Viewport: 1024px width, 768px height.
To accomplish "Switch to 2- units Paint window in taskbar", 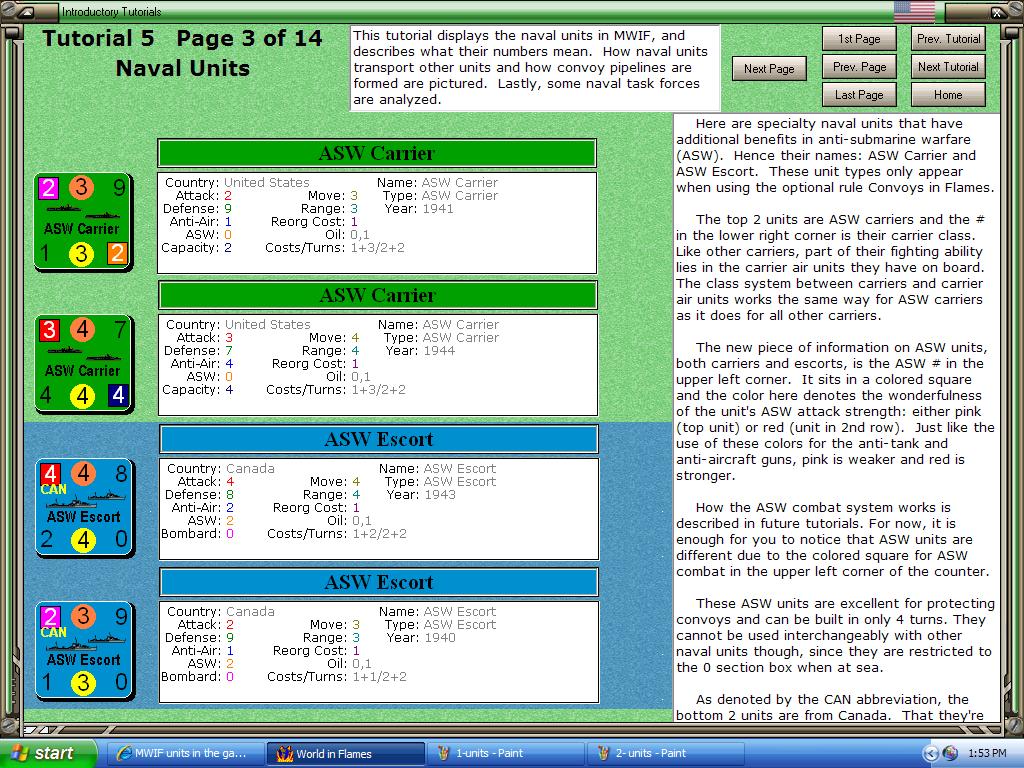I will pyautogui.click(x=665, y=753).
